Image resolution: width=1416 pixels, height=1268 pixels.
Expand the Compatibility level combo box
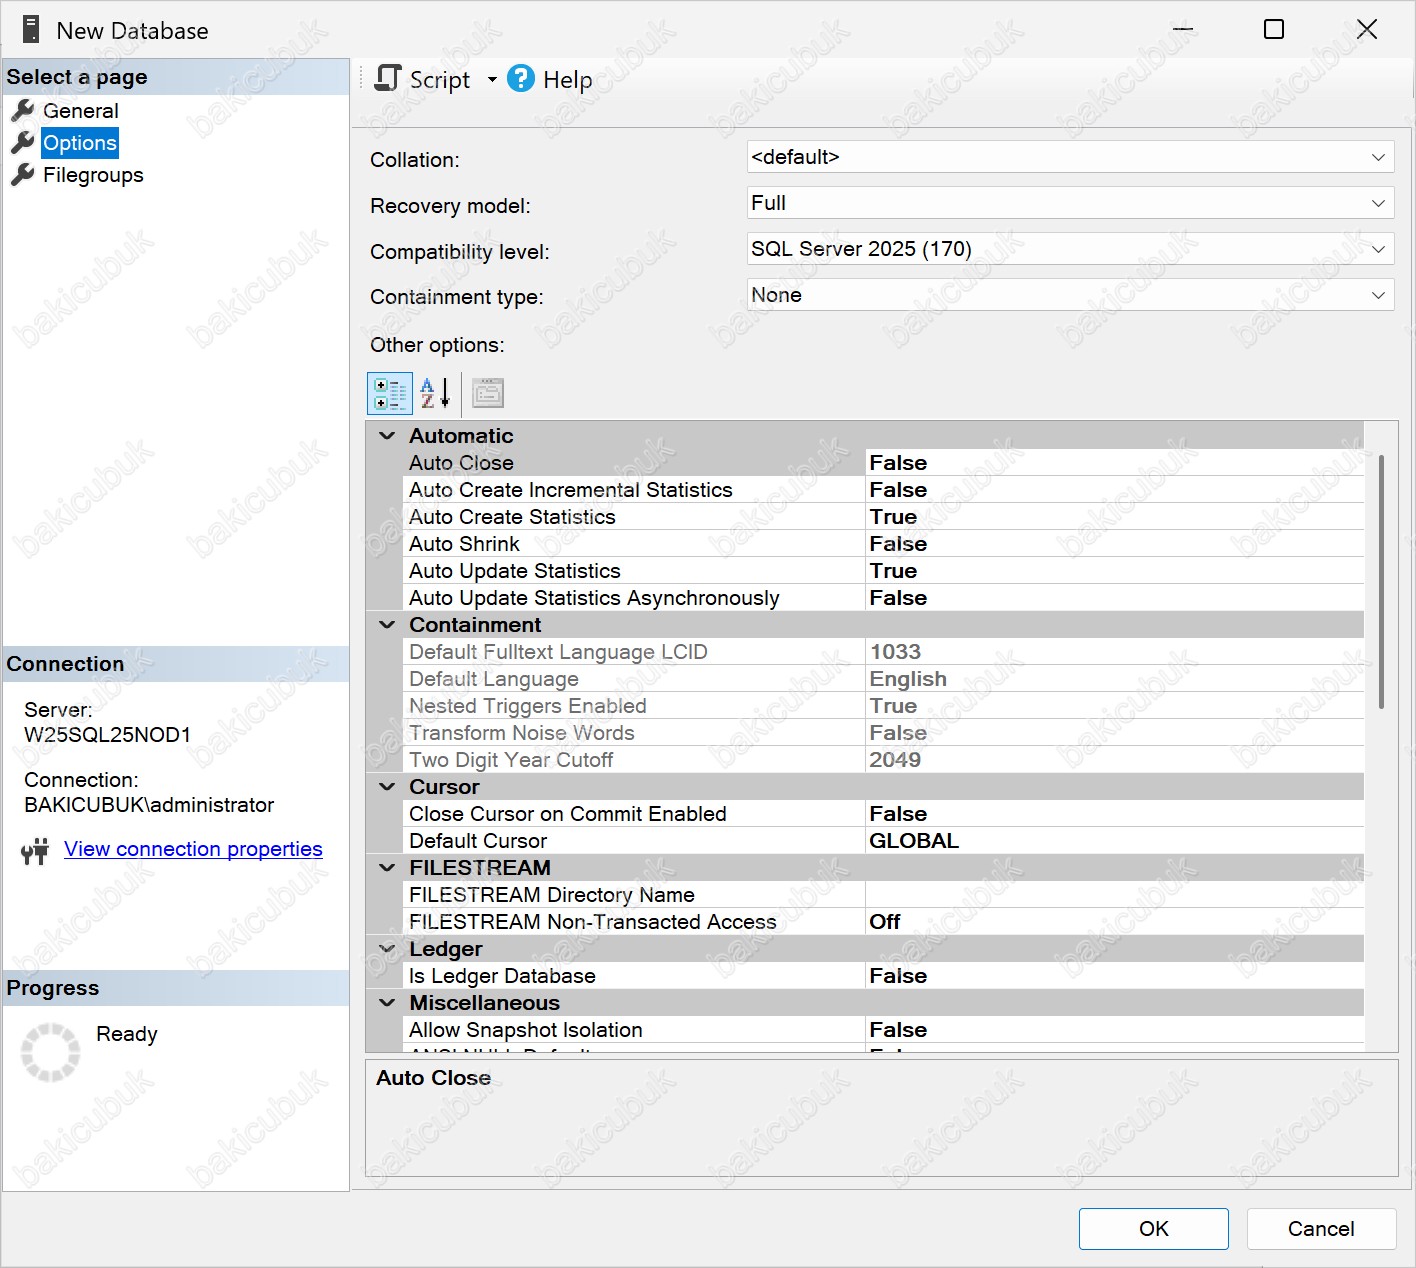click(x=1377, y=249)
